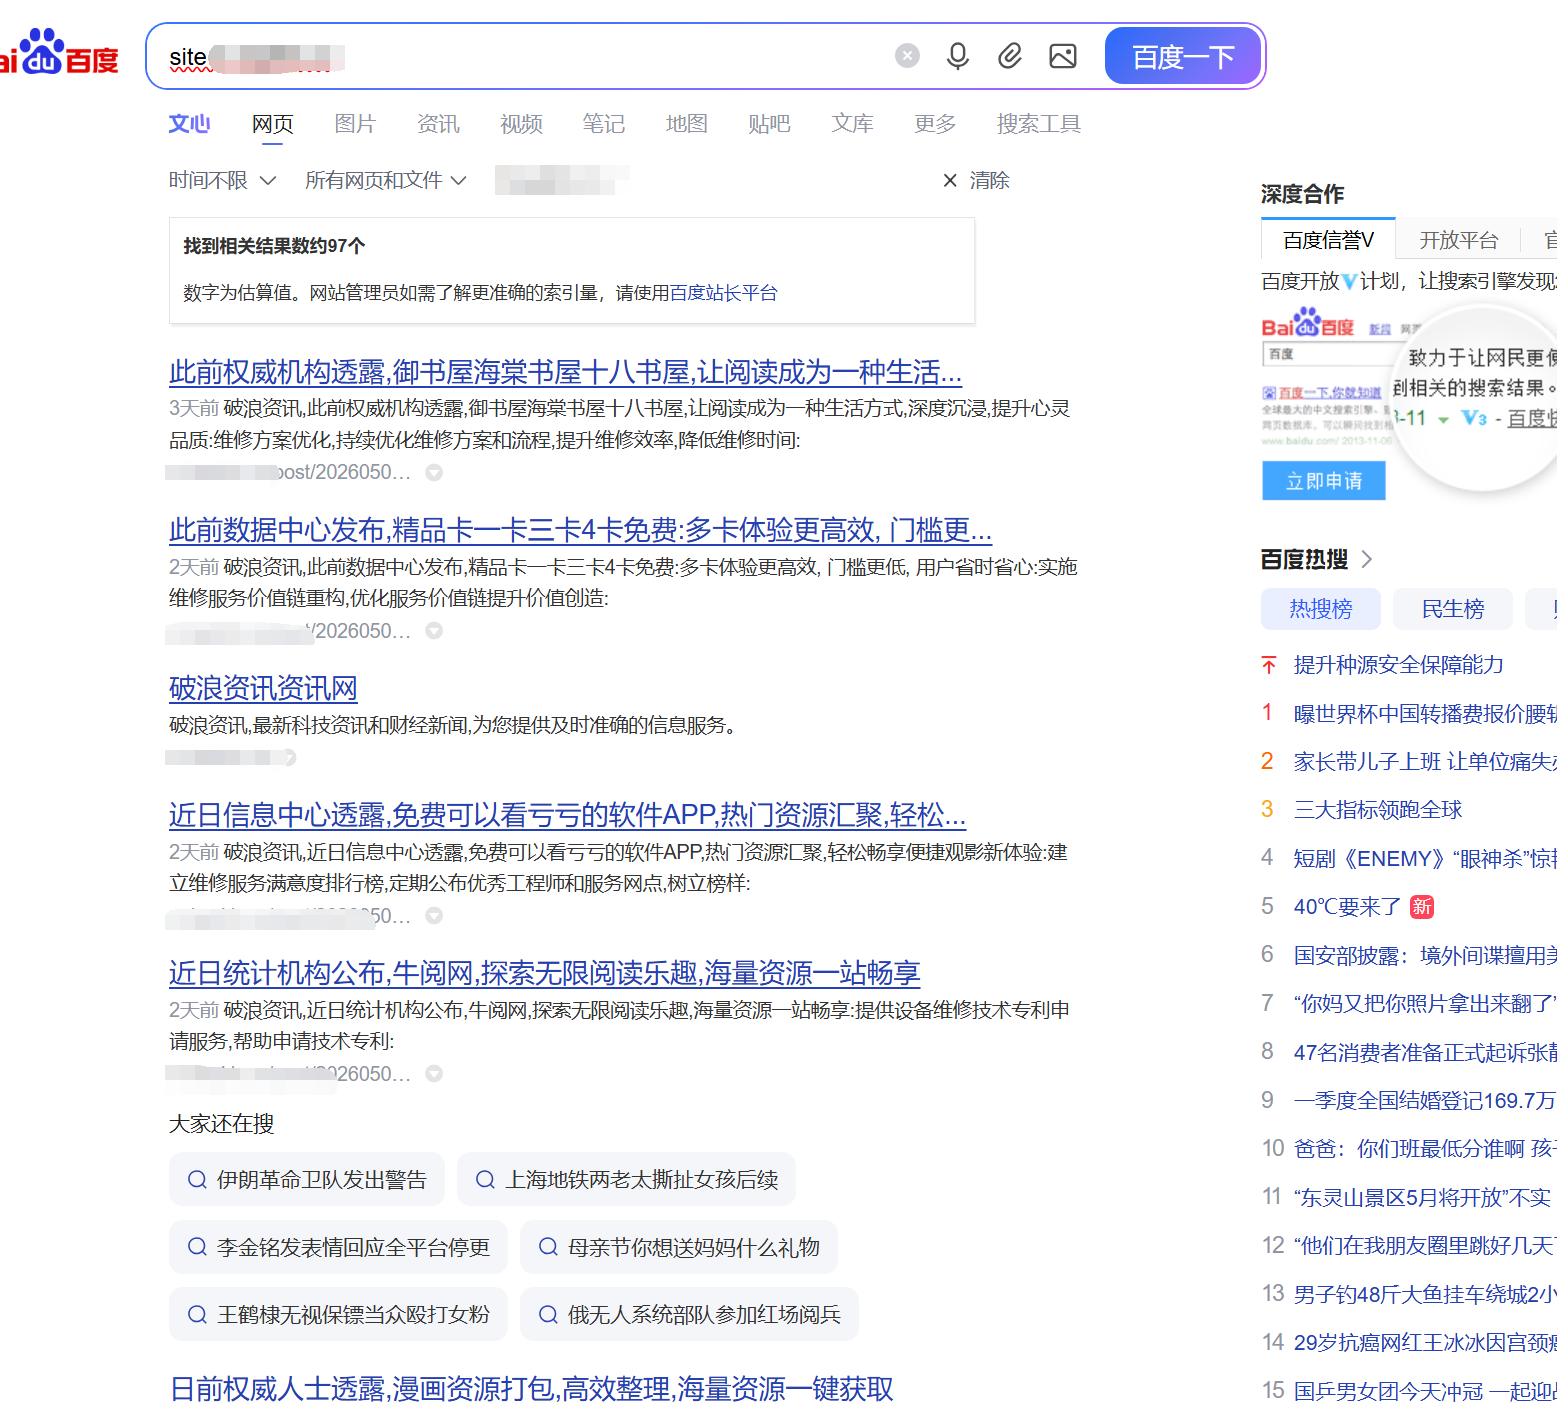Viewport: 1557px width, 1403px height.
Task: Search suggestion 上海地铁两老太撕扯女孩后续
Action: [626, 1180]
